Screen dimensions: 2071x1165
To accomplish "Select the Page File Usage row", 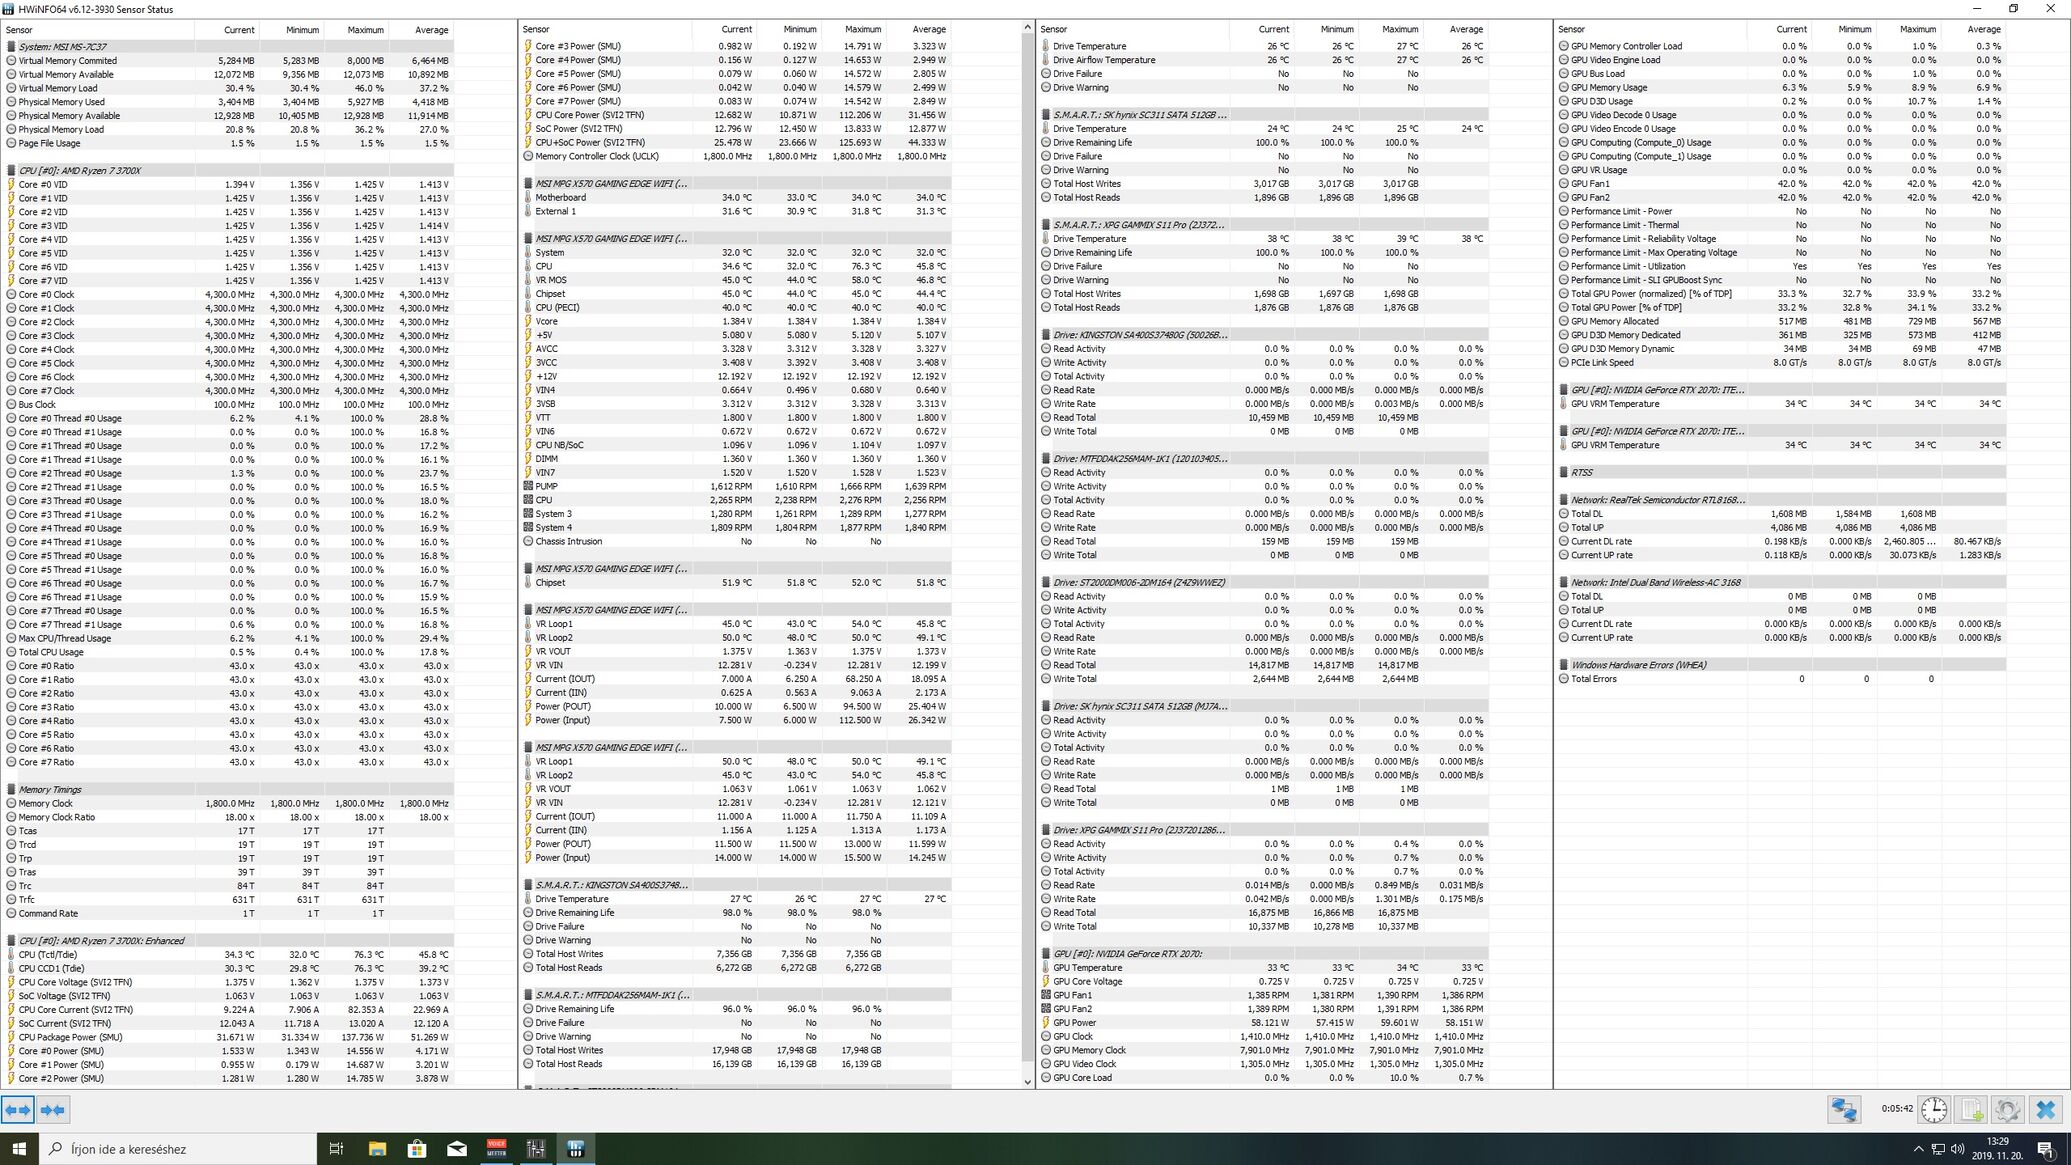I will [229, 143].
